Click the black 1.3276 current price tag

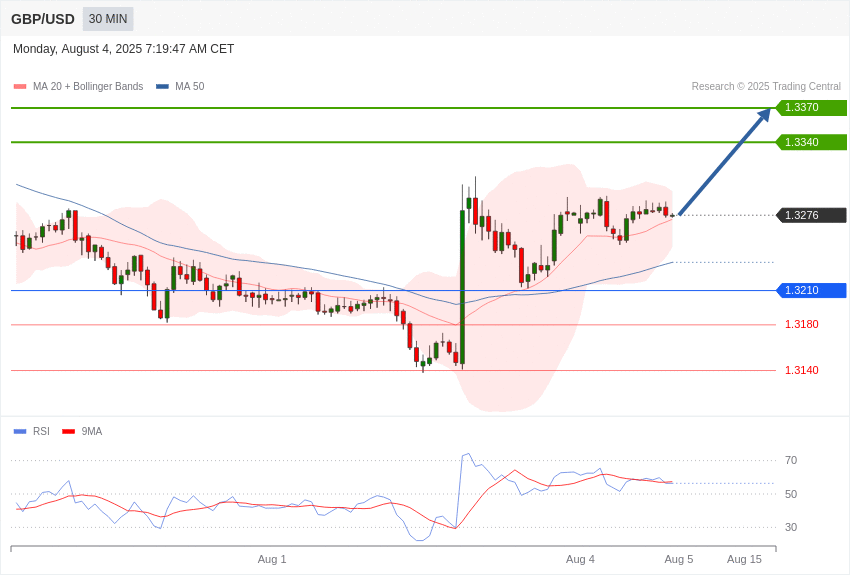coord(812,215)
